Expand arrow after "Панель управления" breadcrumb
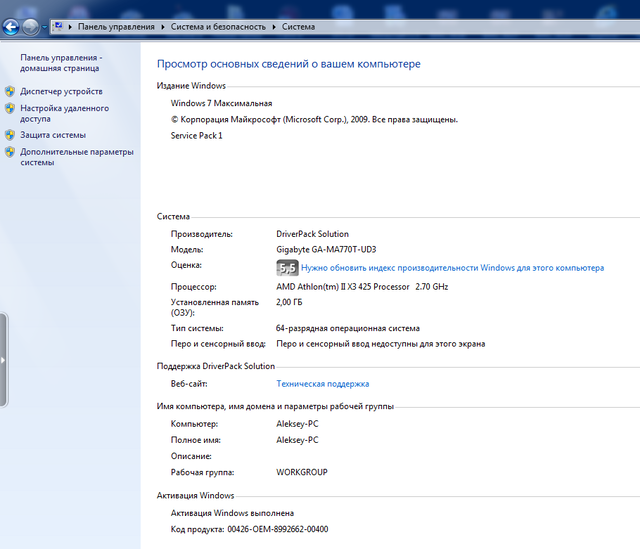 tap(163, 27)
